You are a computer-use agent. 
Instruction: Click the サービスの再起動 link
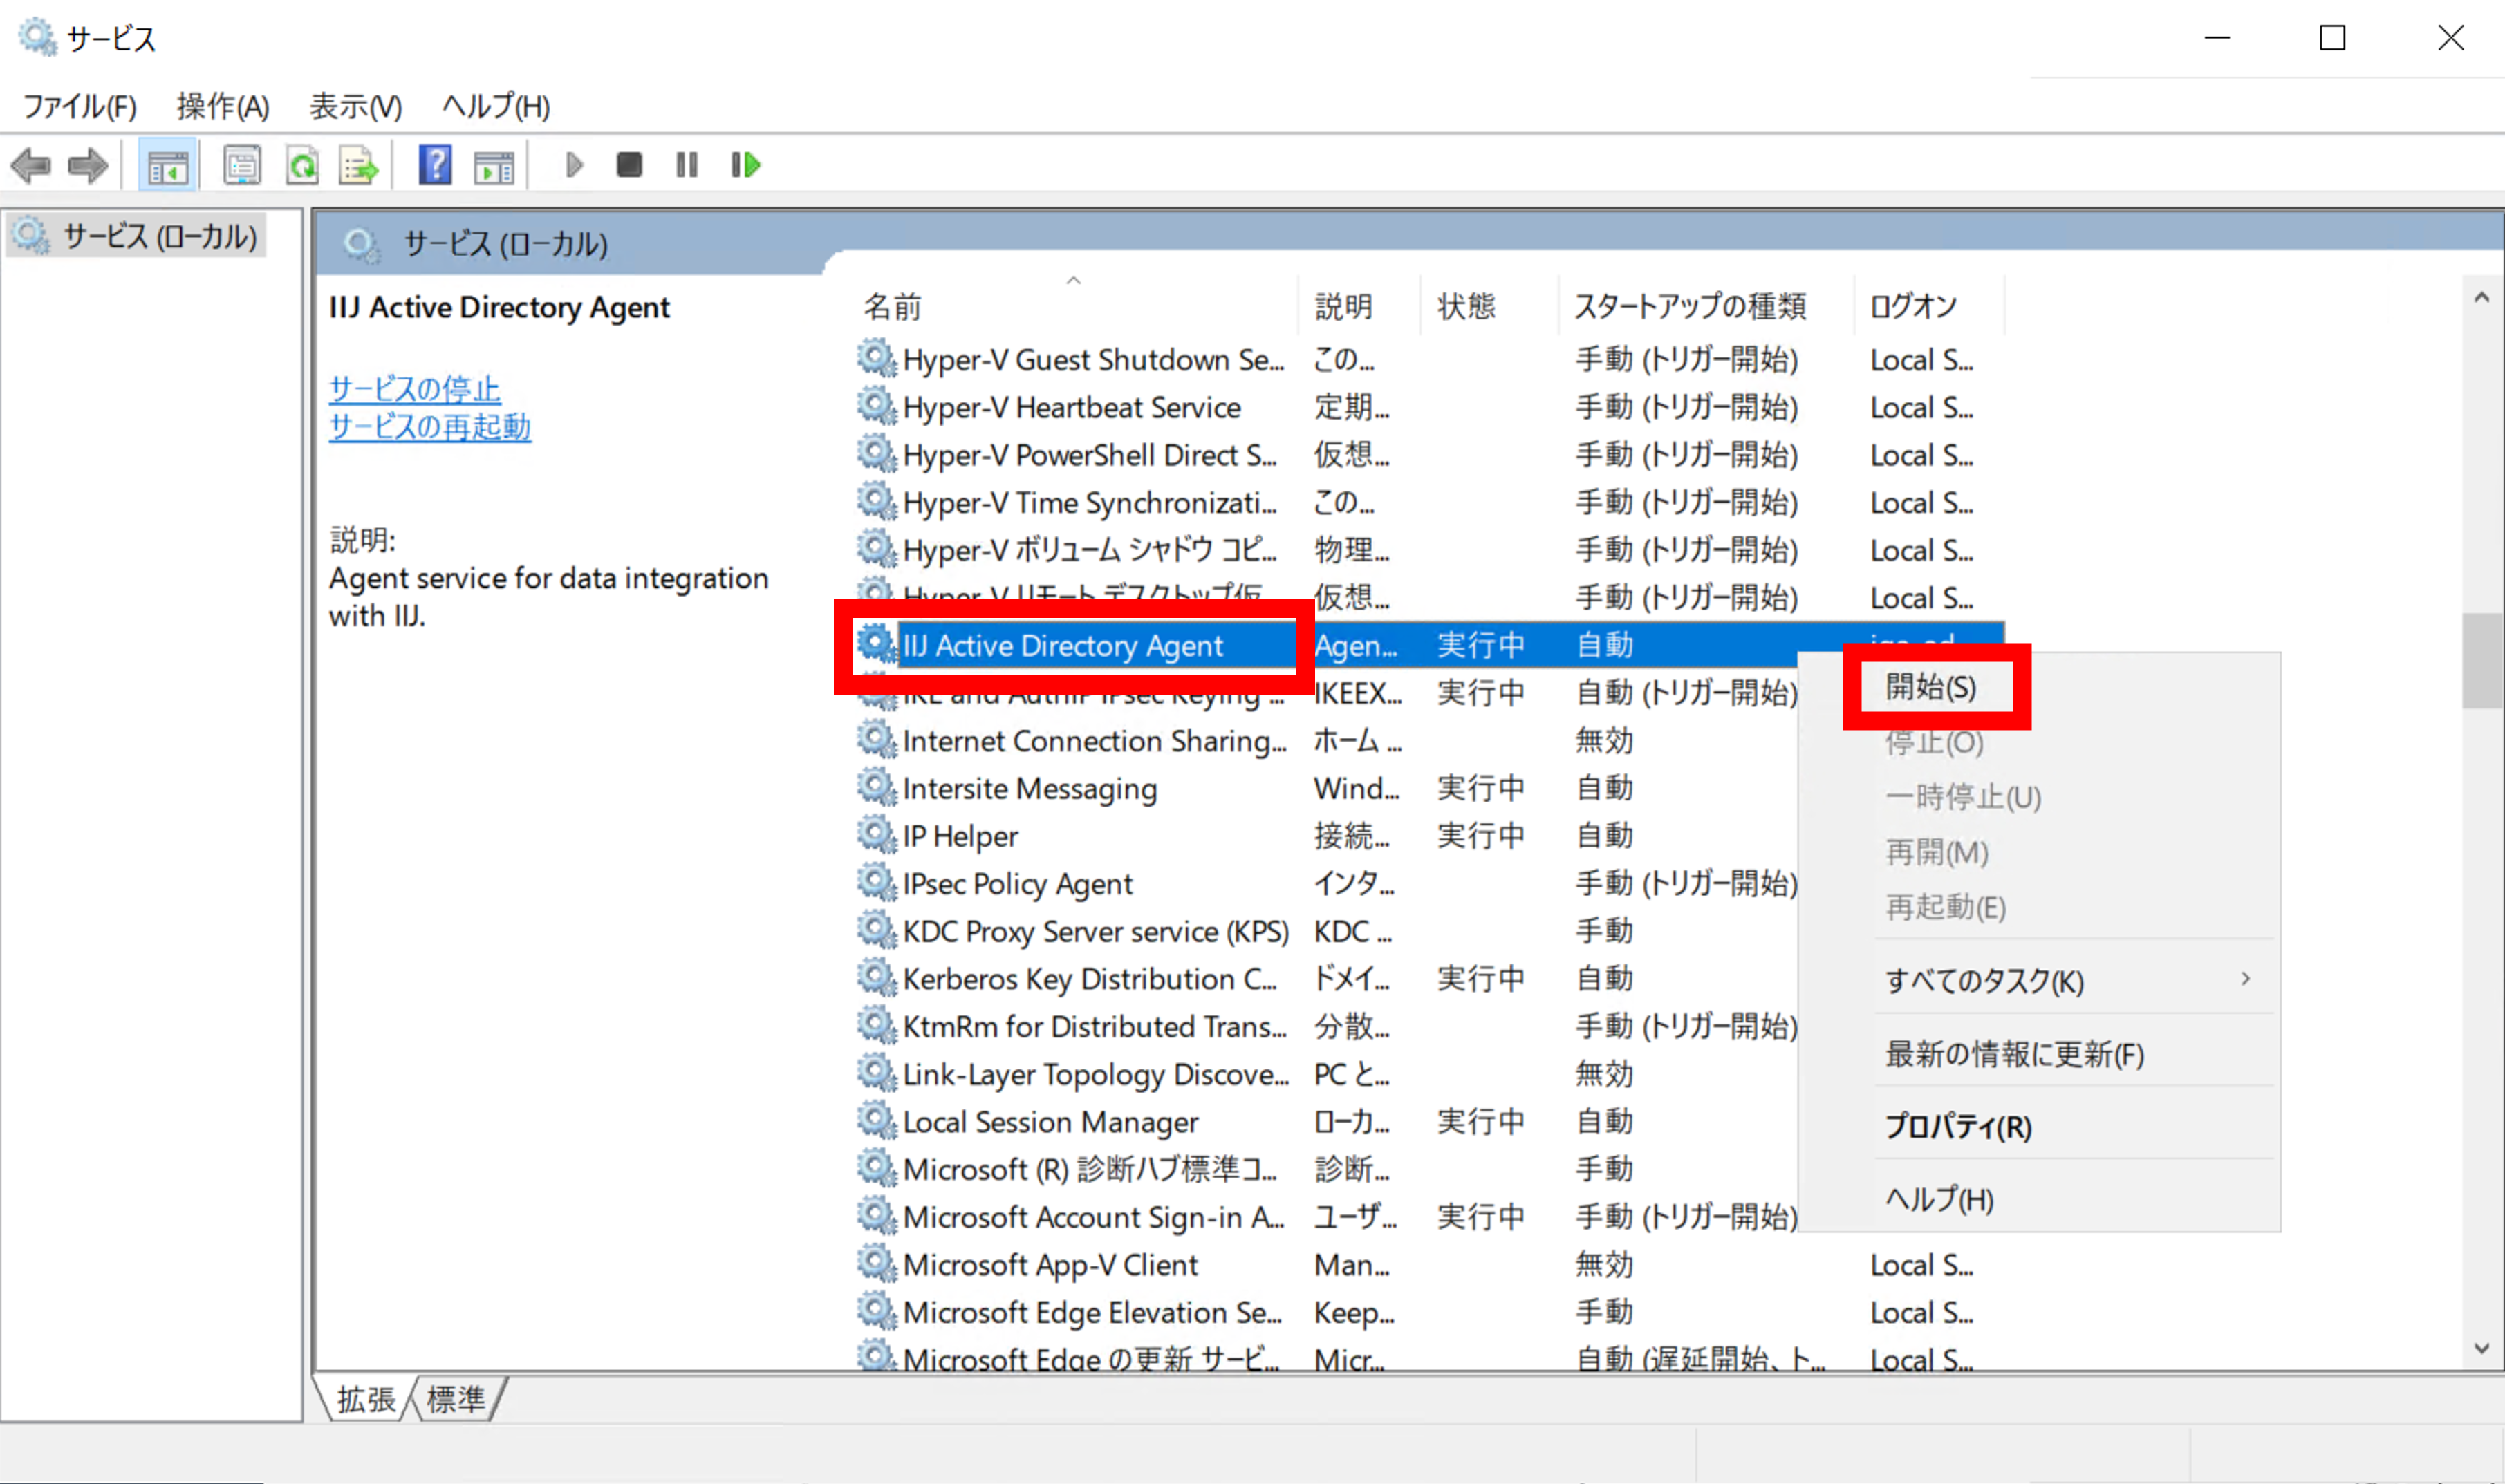429,427
